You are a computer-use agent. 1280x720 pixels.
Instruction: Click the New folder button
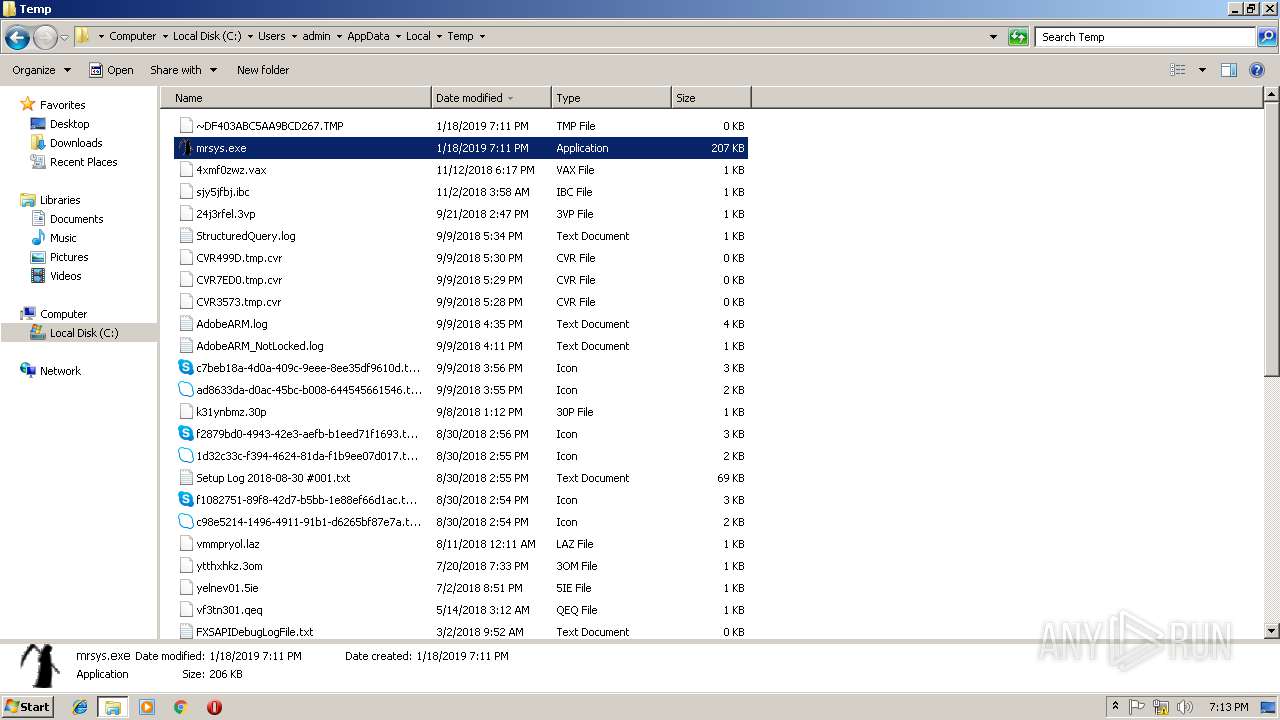click(263, 70)
